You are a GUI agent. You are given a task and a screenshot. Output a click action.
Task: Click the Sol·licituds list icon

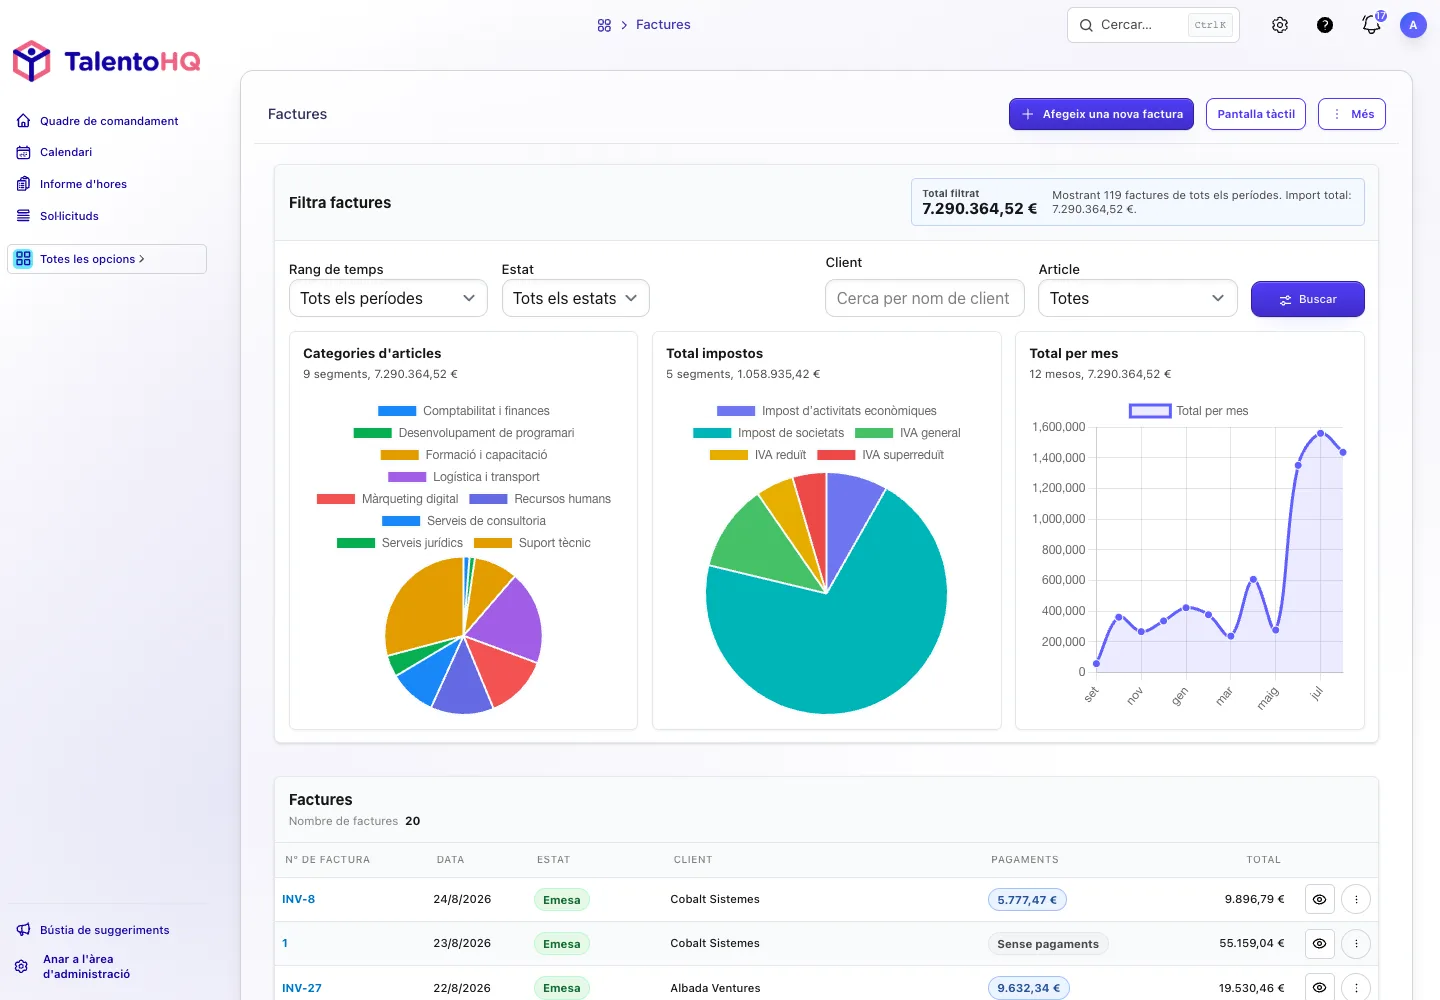tap(23, 216)
